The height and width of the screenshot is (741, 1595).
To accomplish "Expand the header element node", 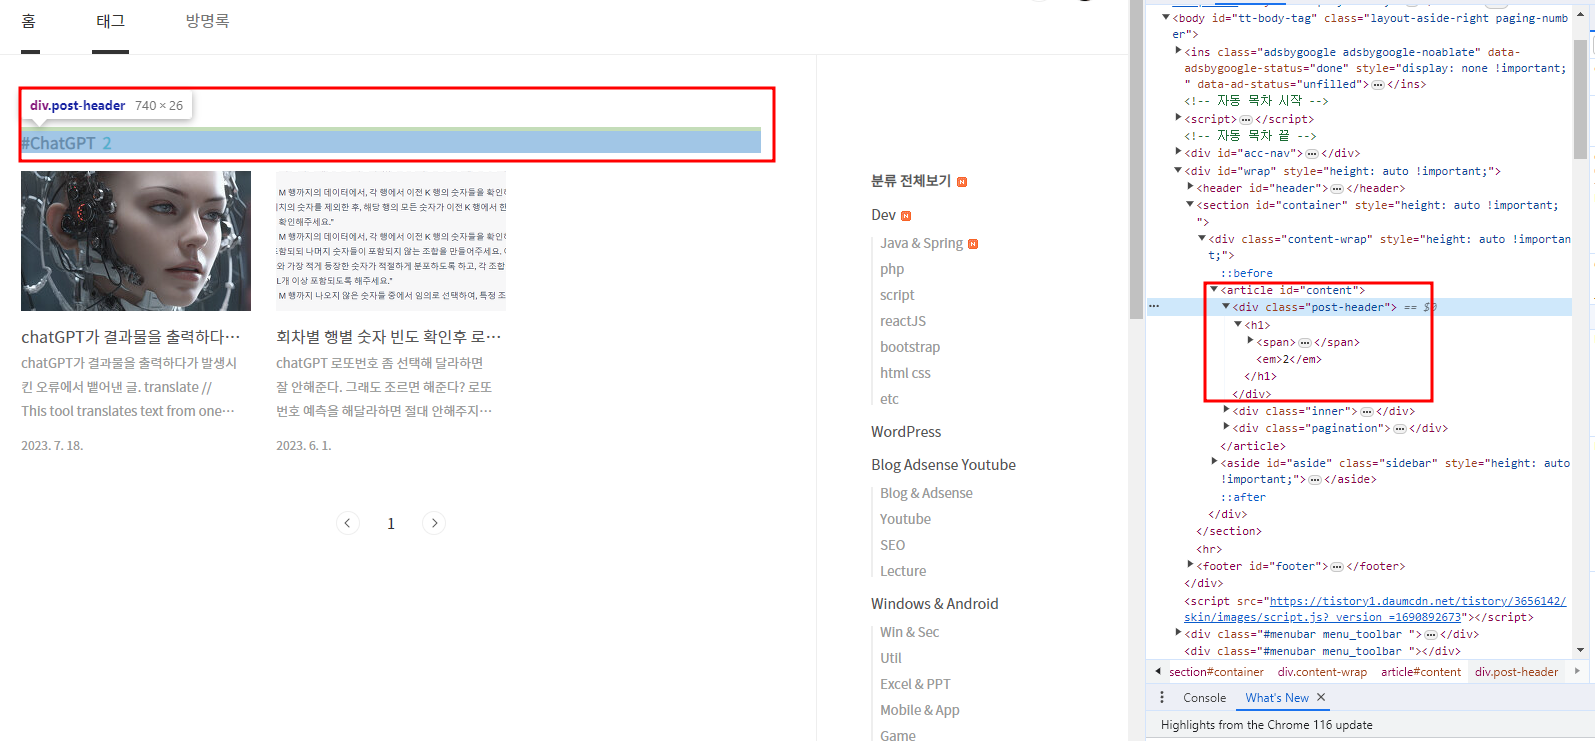I will 1190,187.
